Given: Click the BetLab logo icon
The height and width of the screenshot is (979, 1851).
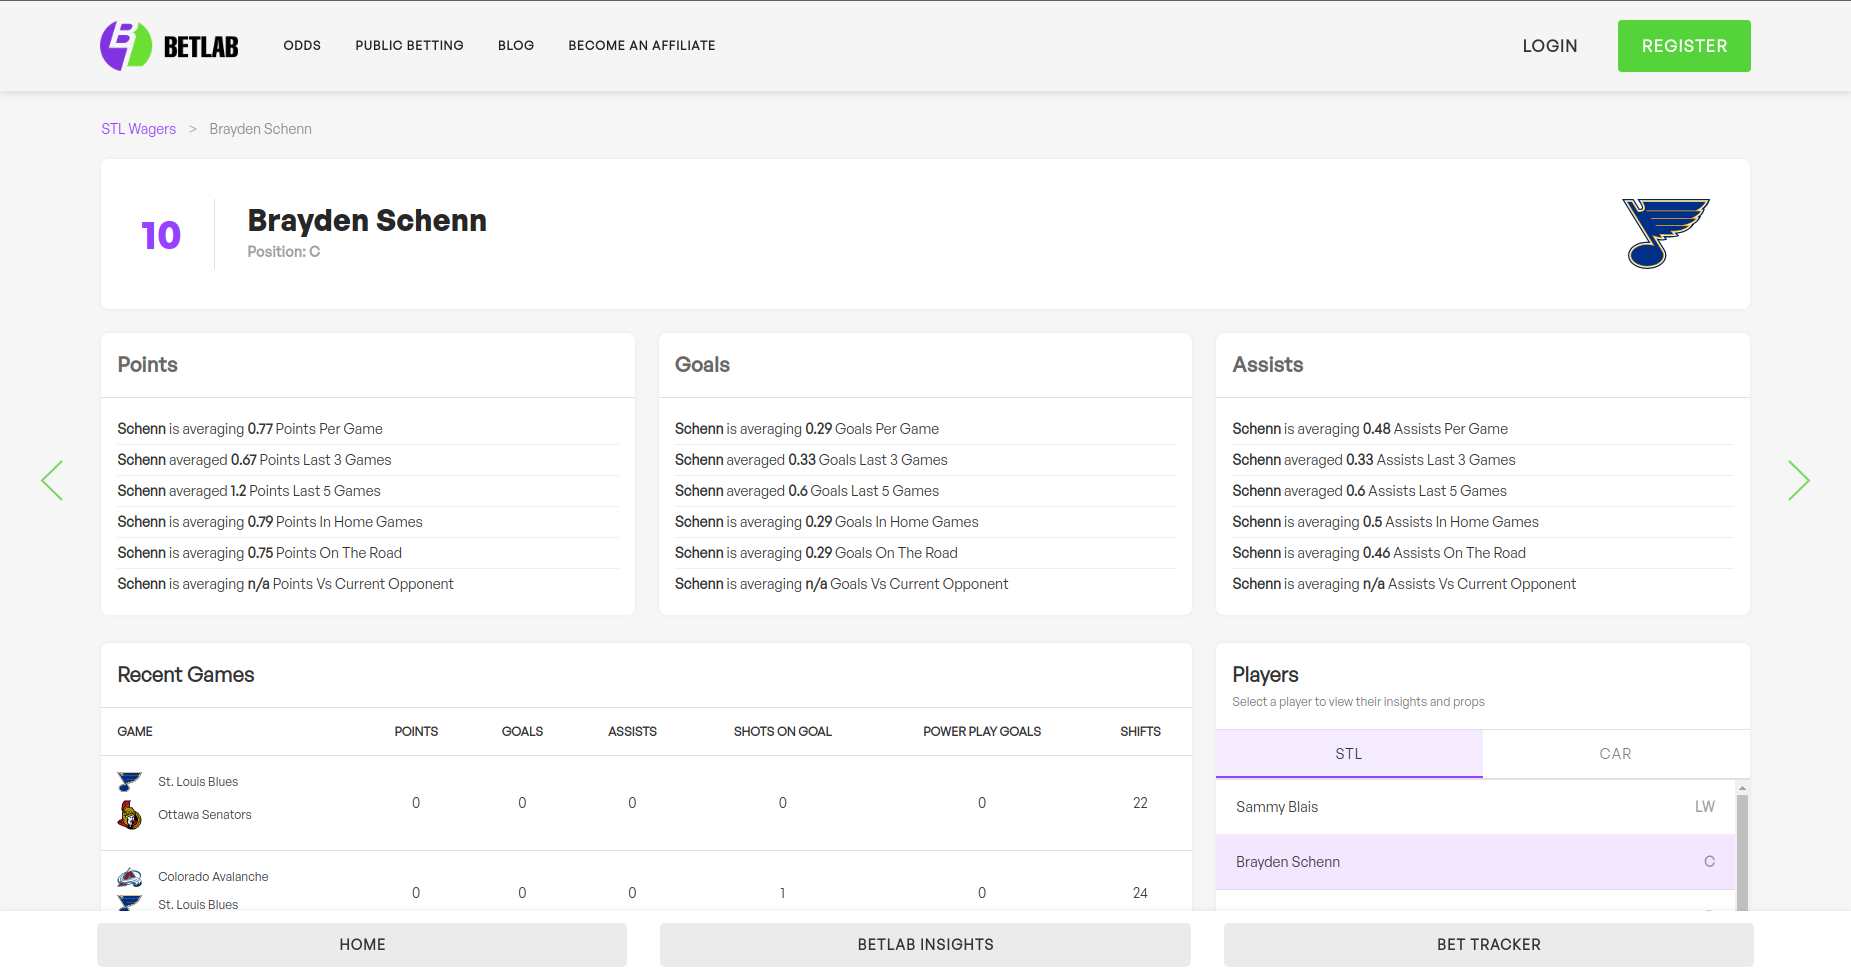Looking at the screenshot, I should pyautogui.click(x=126, y=46).
